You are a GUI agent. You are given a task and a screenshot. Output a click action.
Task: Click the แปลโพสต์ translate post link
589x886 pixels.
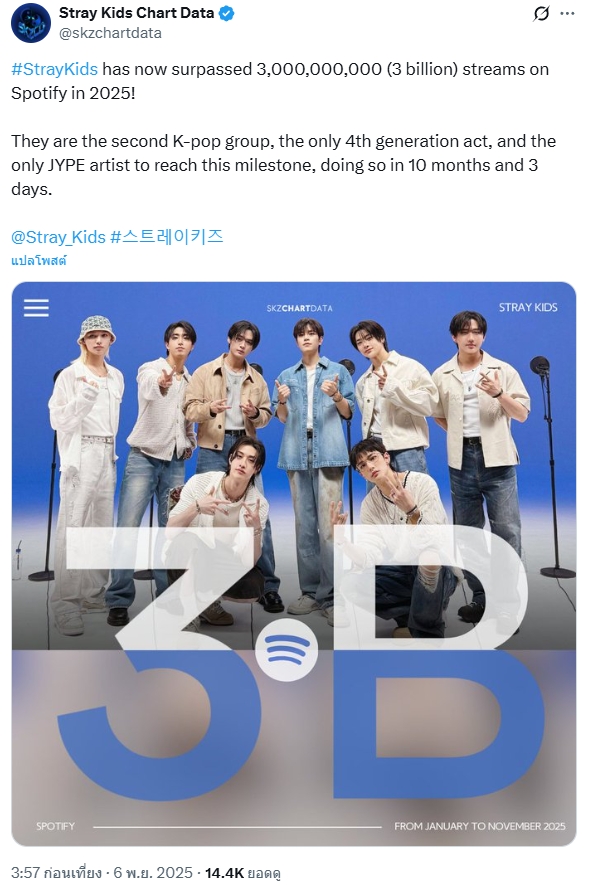click(39, 260)
